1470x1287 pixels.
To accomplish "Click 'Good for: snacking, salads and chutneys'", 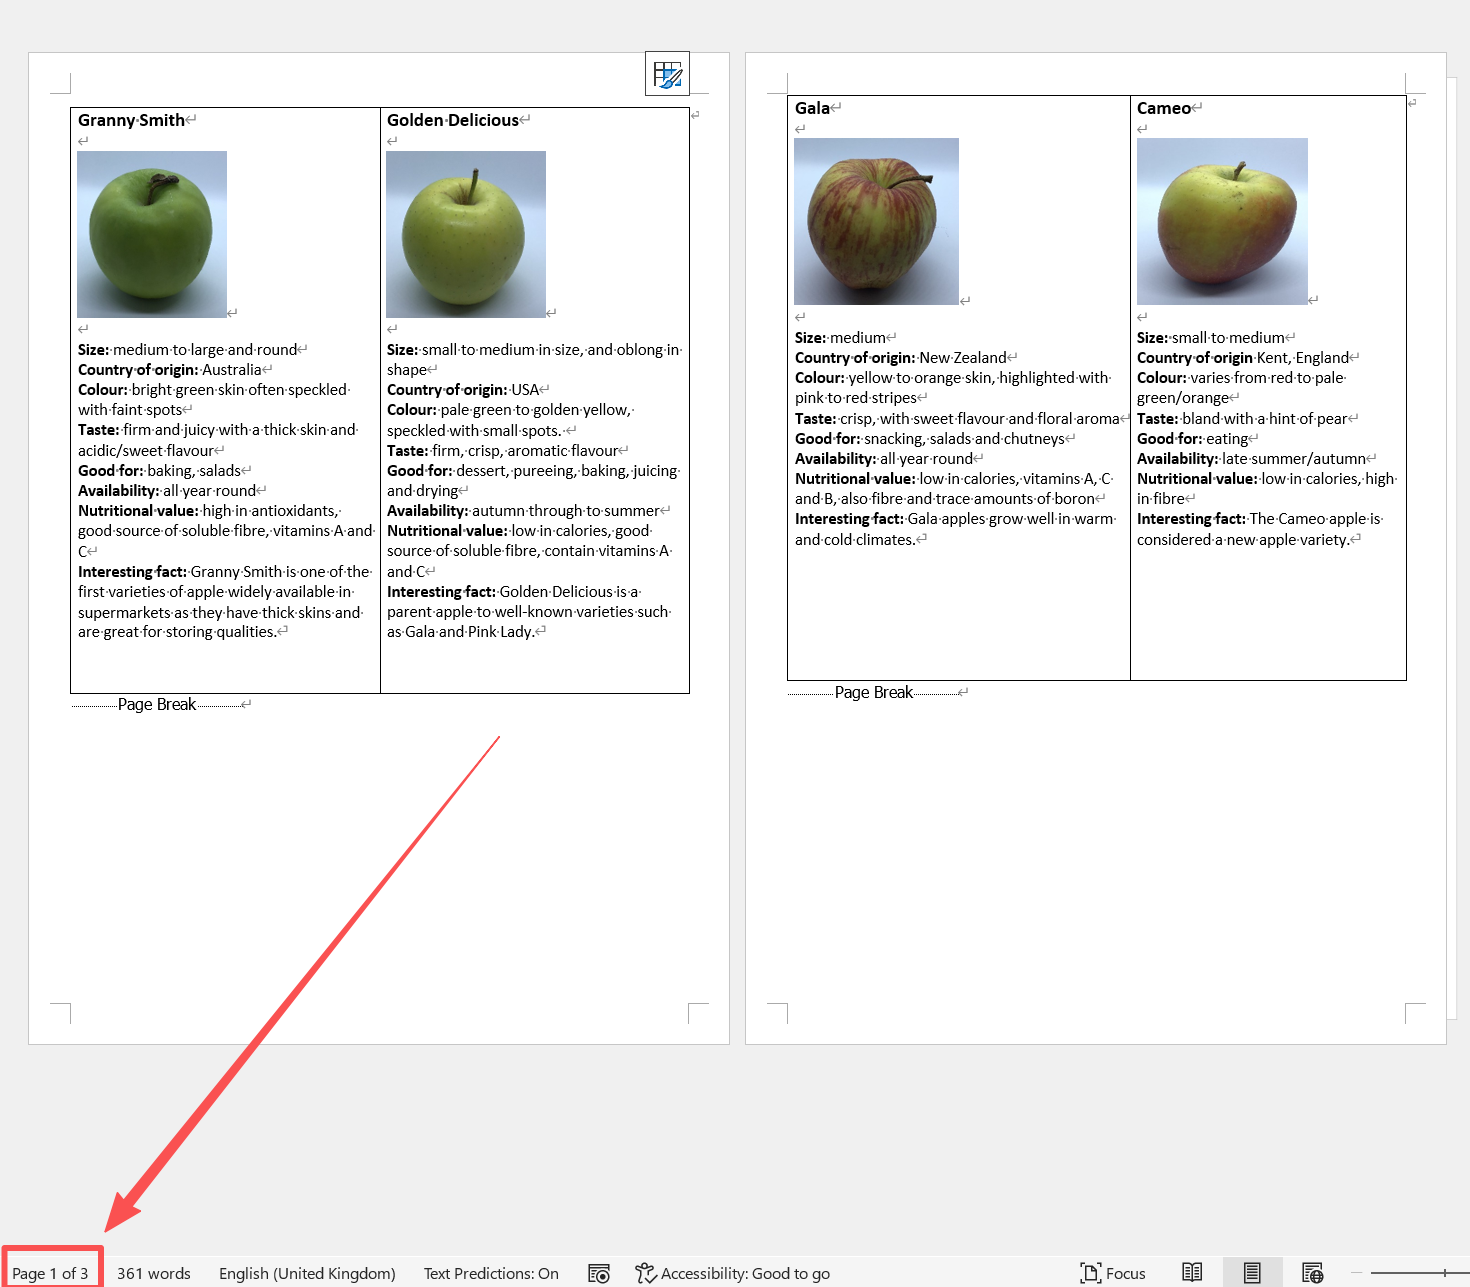I will coord(930,439).
